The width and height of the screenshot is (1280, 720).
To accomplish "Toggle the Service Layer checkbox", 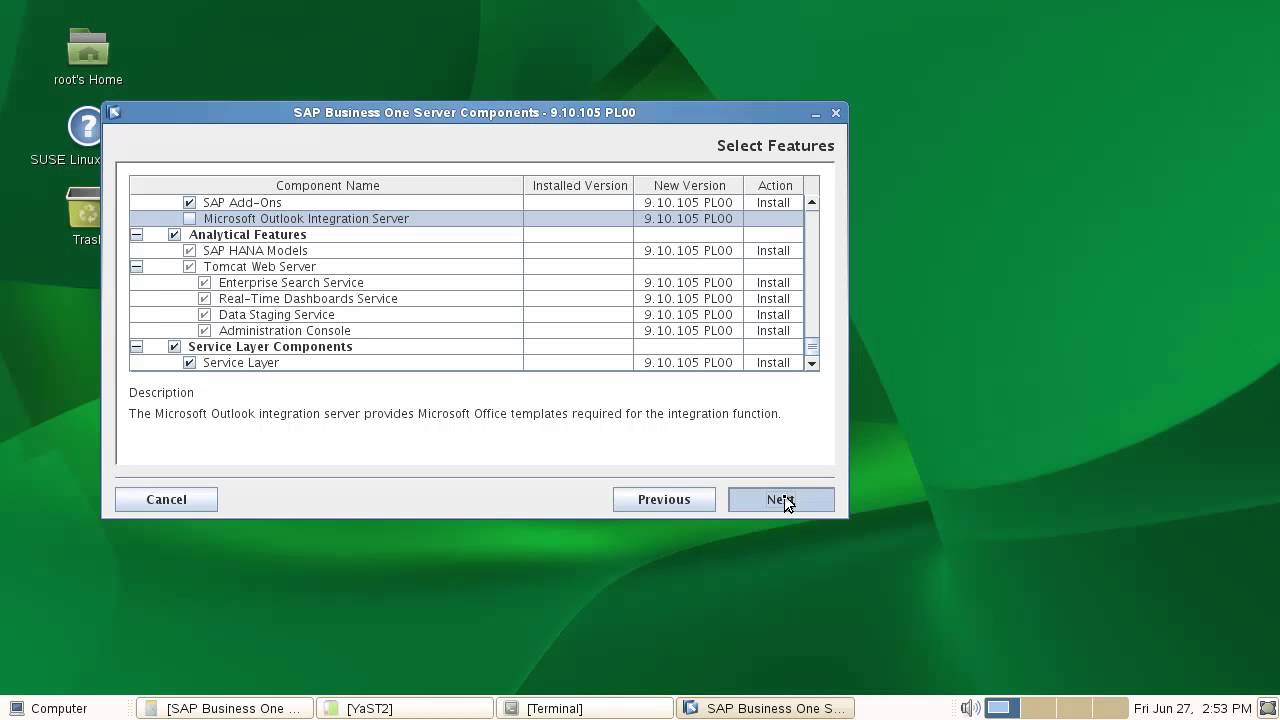I will tap(189, 363).
